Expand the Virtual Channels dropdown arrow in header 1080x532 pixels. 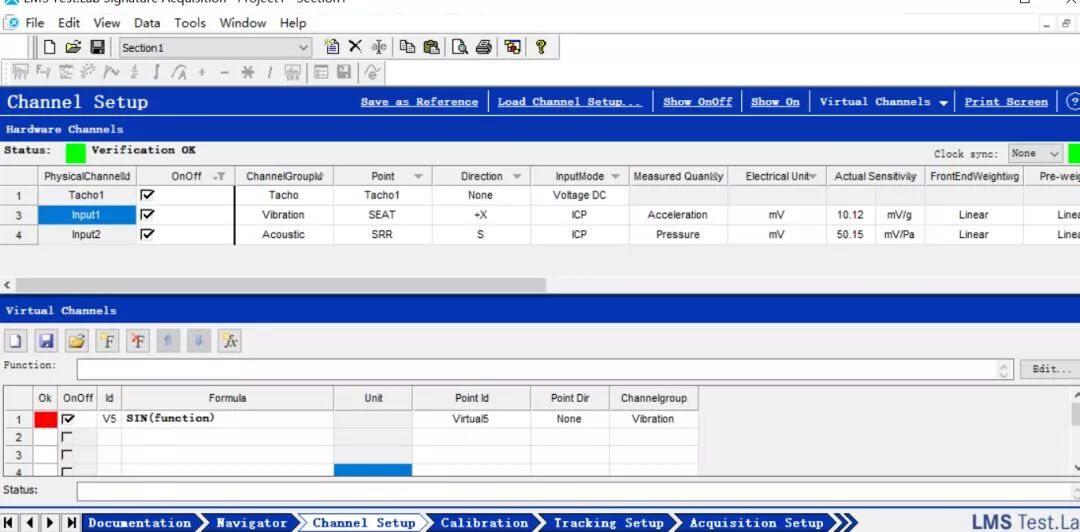(943, 103)
